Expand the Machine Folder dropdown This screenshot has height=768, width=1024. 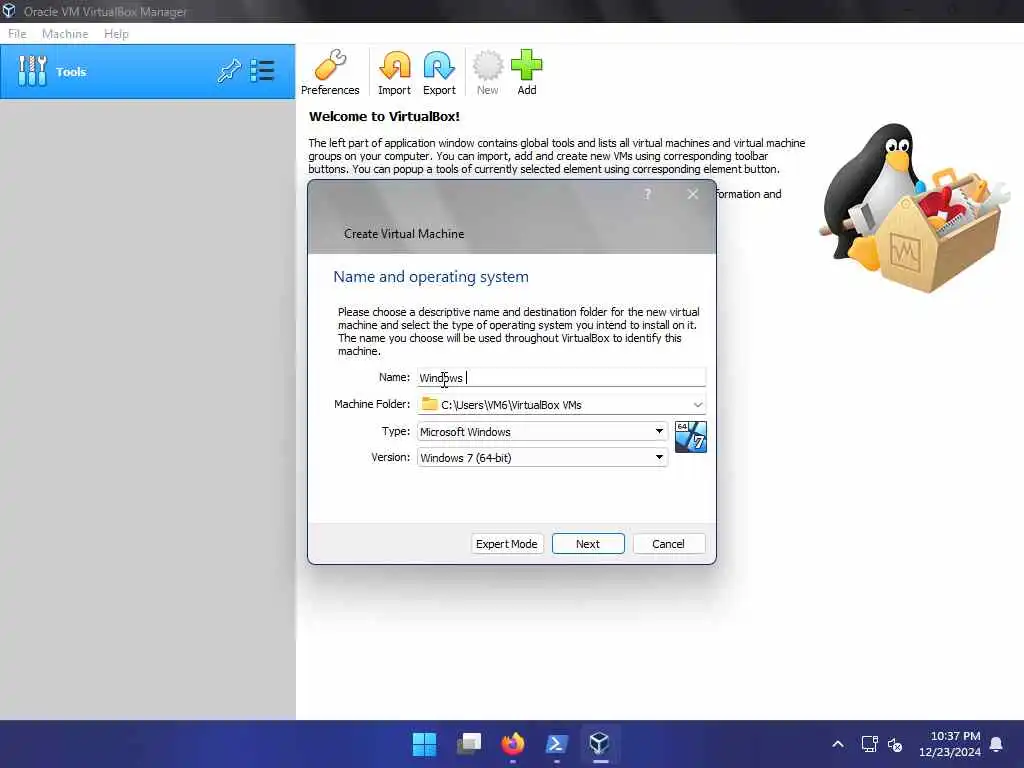point(698,405)
